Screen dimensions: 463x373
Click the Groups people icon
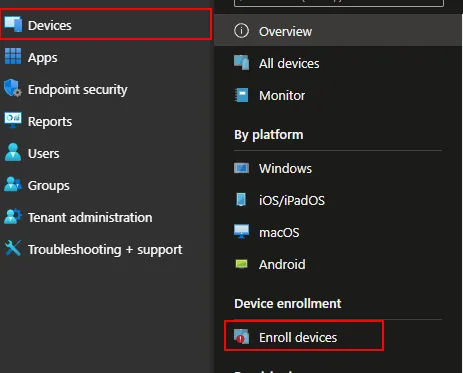click(x=13, y=184)
